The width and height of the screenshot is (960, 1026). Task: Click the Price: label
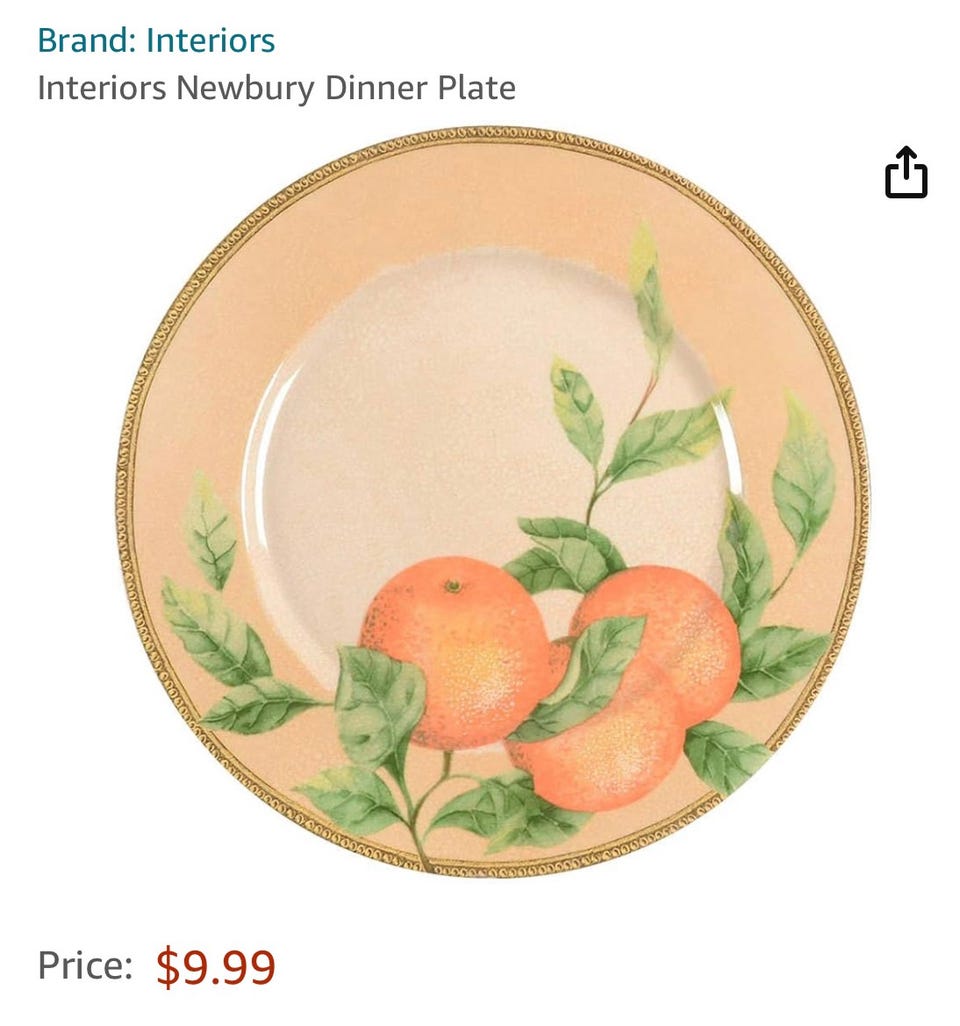coord(84,966)
